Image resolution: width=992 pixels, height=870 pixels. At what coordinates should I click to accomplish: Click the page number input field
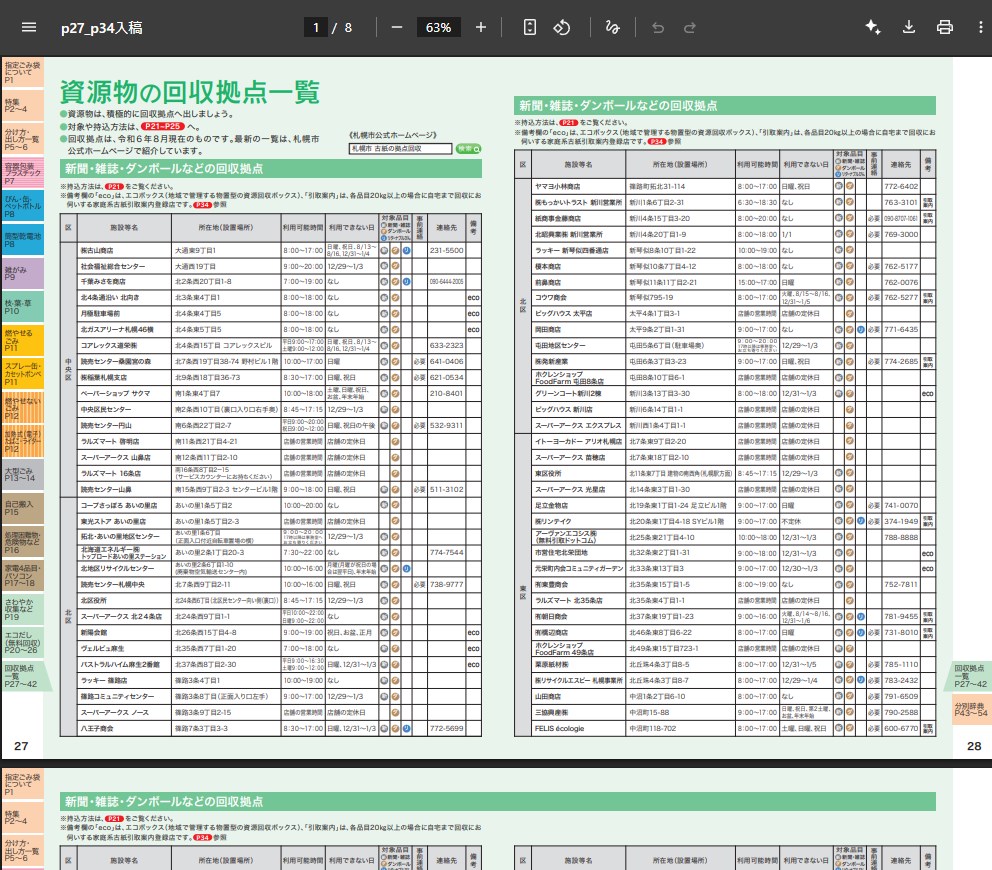(315, 27)
